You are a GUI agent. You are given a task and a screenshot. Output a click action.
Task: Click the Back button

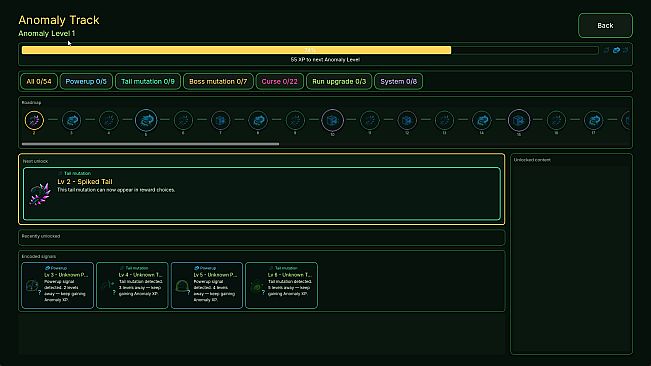605,26
